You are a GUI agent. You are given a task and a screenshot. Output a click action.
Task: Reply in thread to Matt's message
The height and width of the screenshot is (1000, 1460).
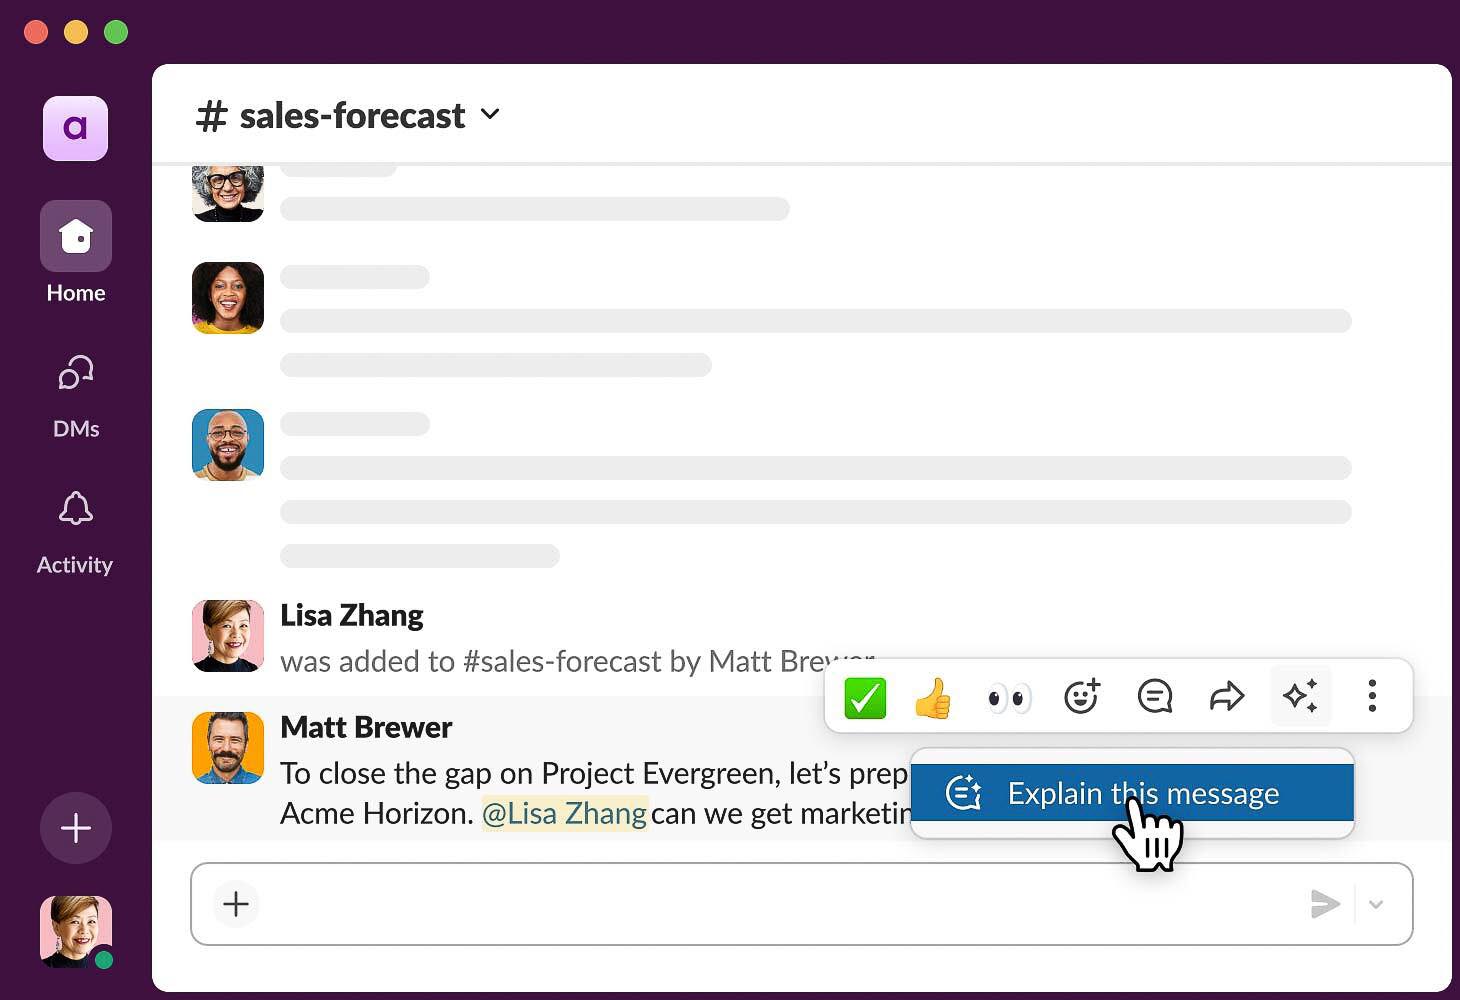coord(1154,696)
